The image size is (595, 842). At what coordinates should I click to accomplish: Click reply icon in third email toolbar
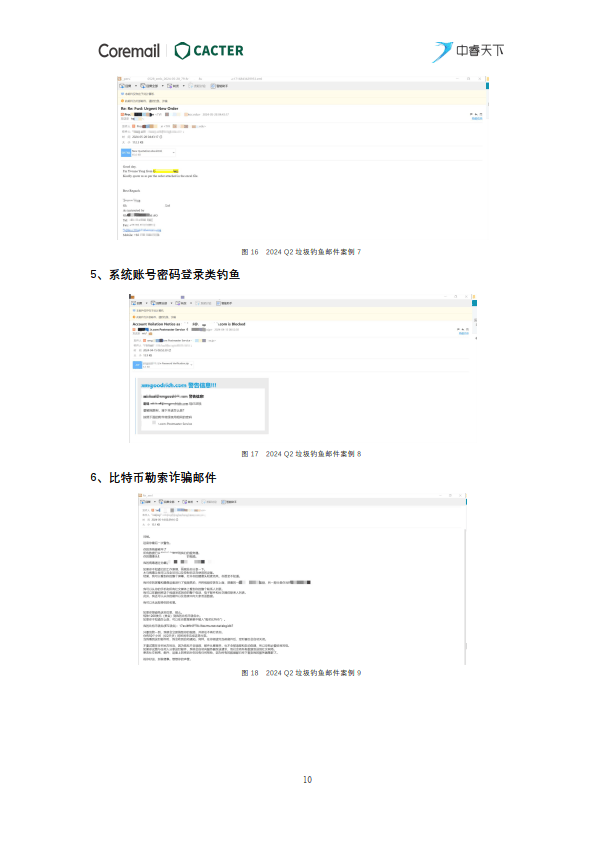[x=143, y=502]
